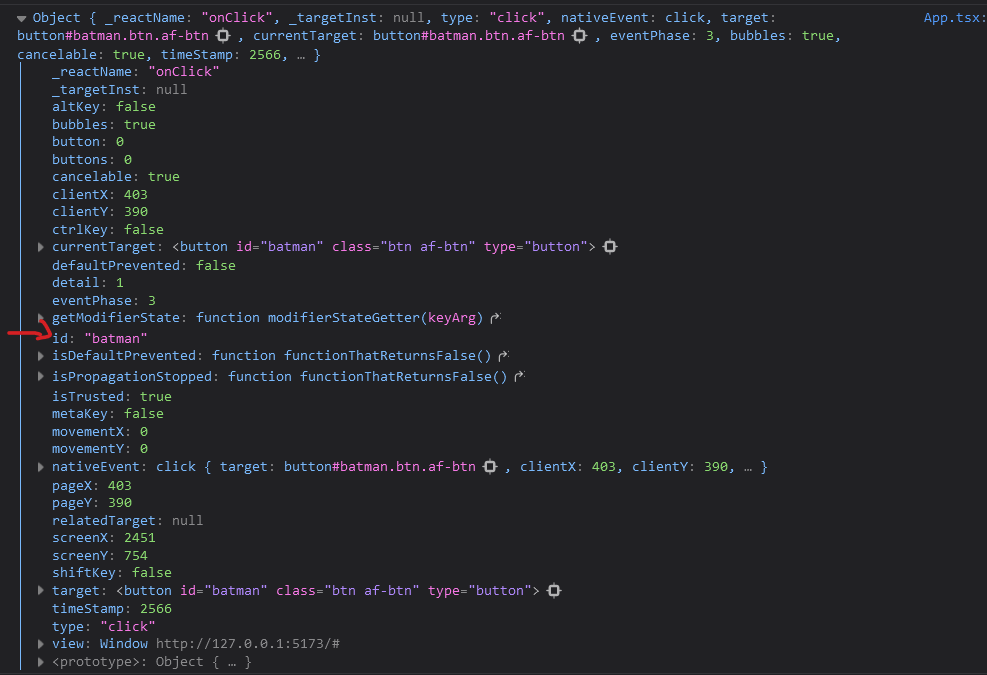Select the '_reactName: "onClick"' property row
This screenshot has width=987, height=675.
135,72
